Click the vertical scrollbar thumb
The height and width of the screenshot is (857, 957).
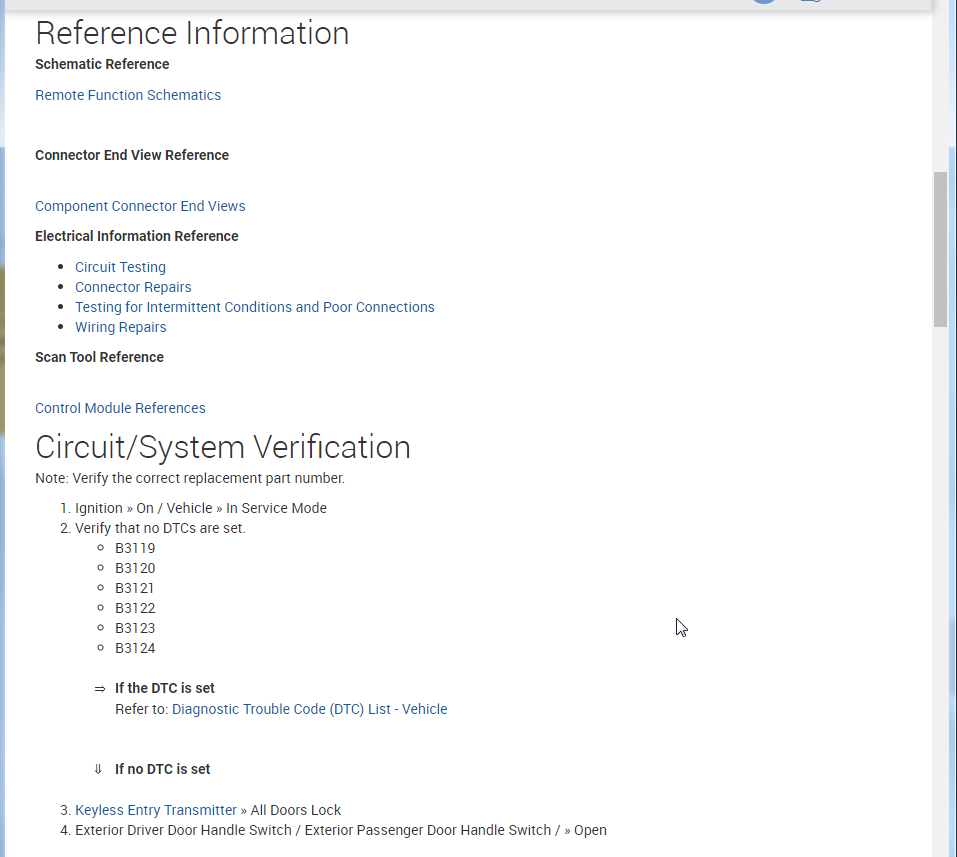click(940, 248)
